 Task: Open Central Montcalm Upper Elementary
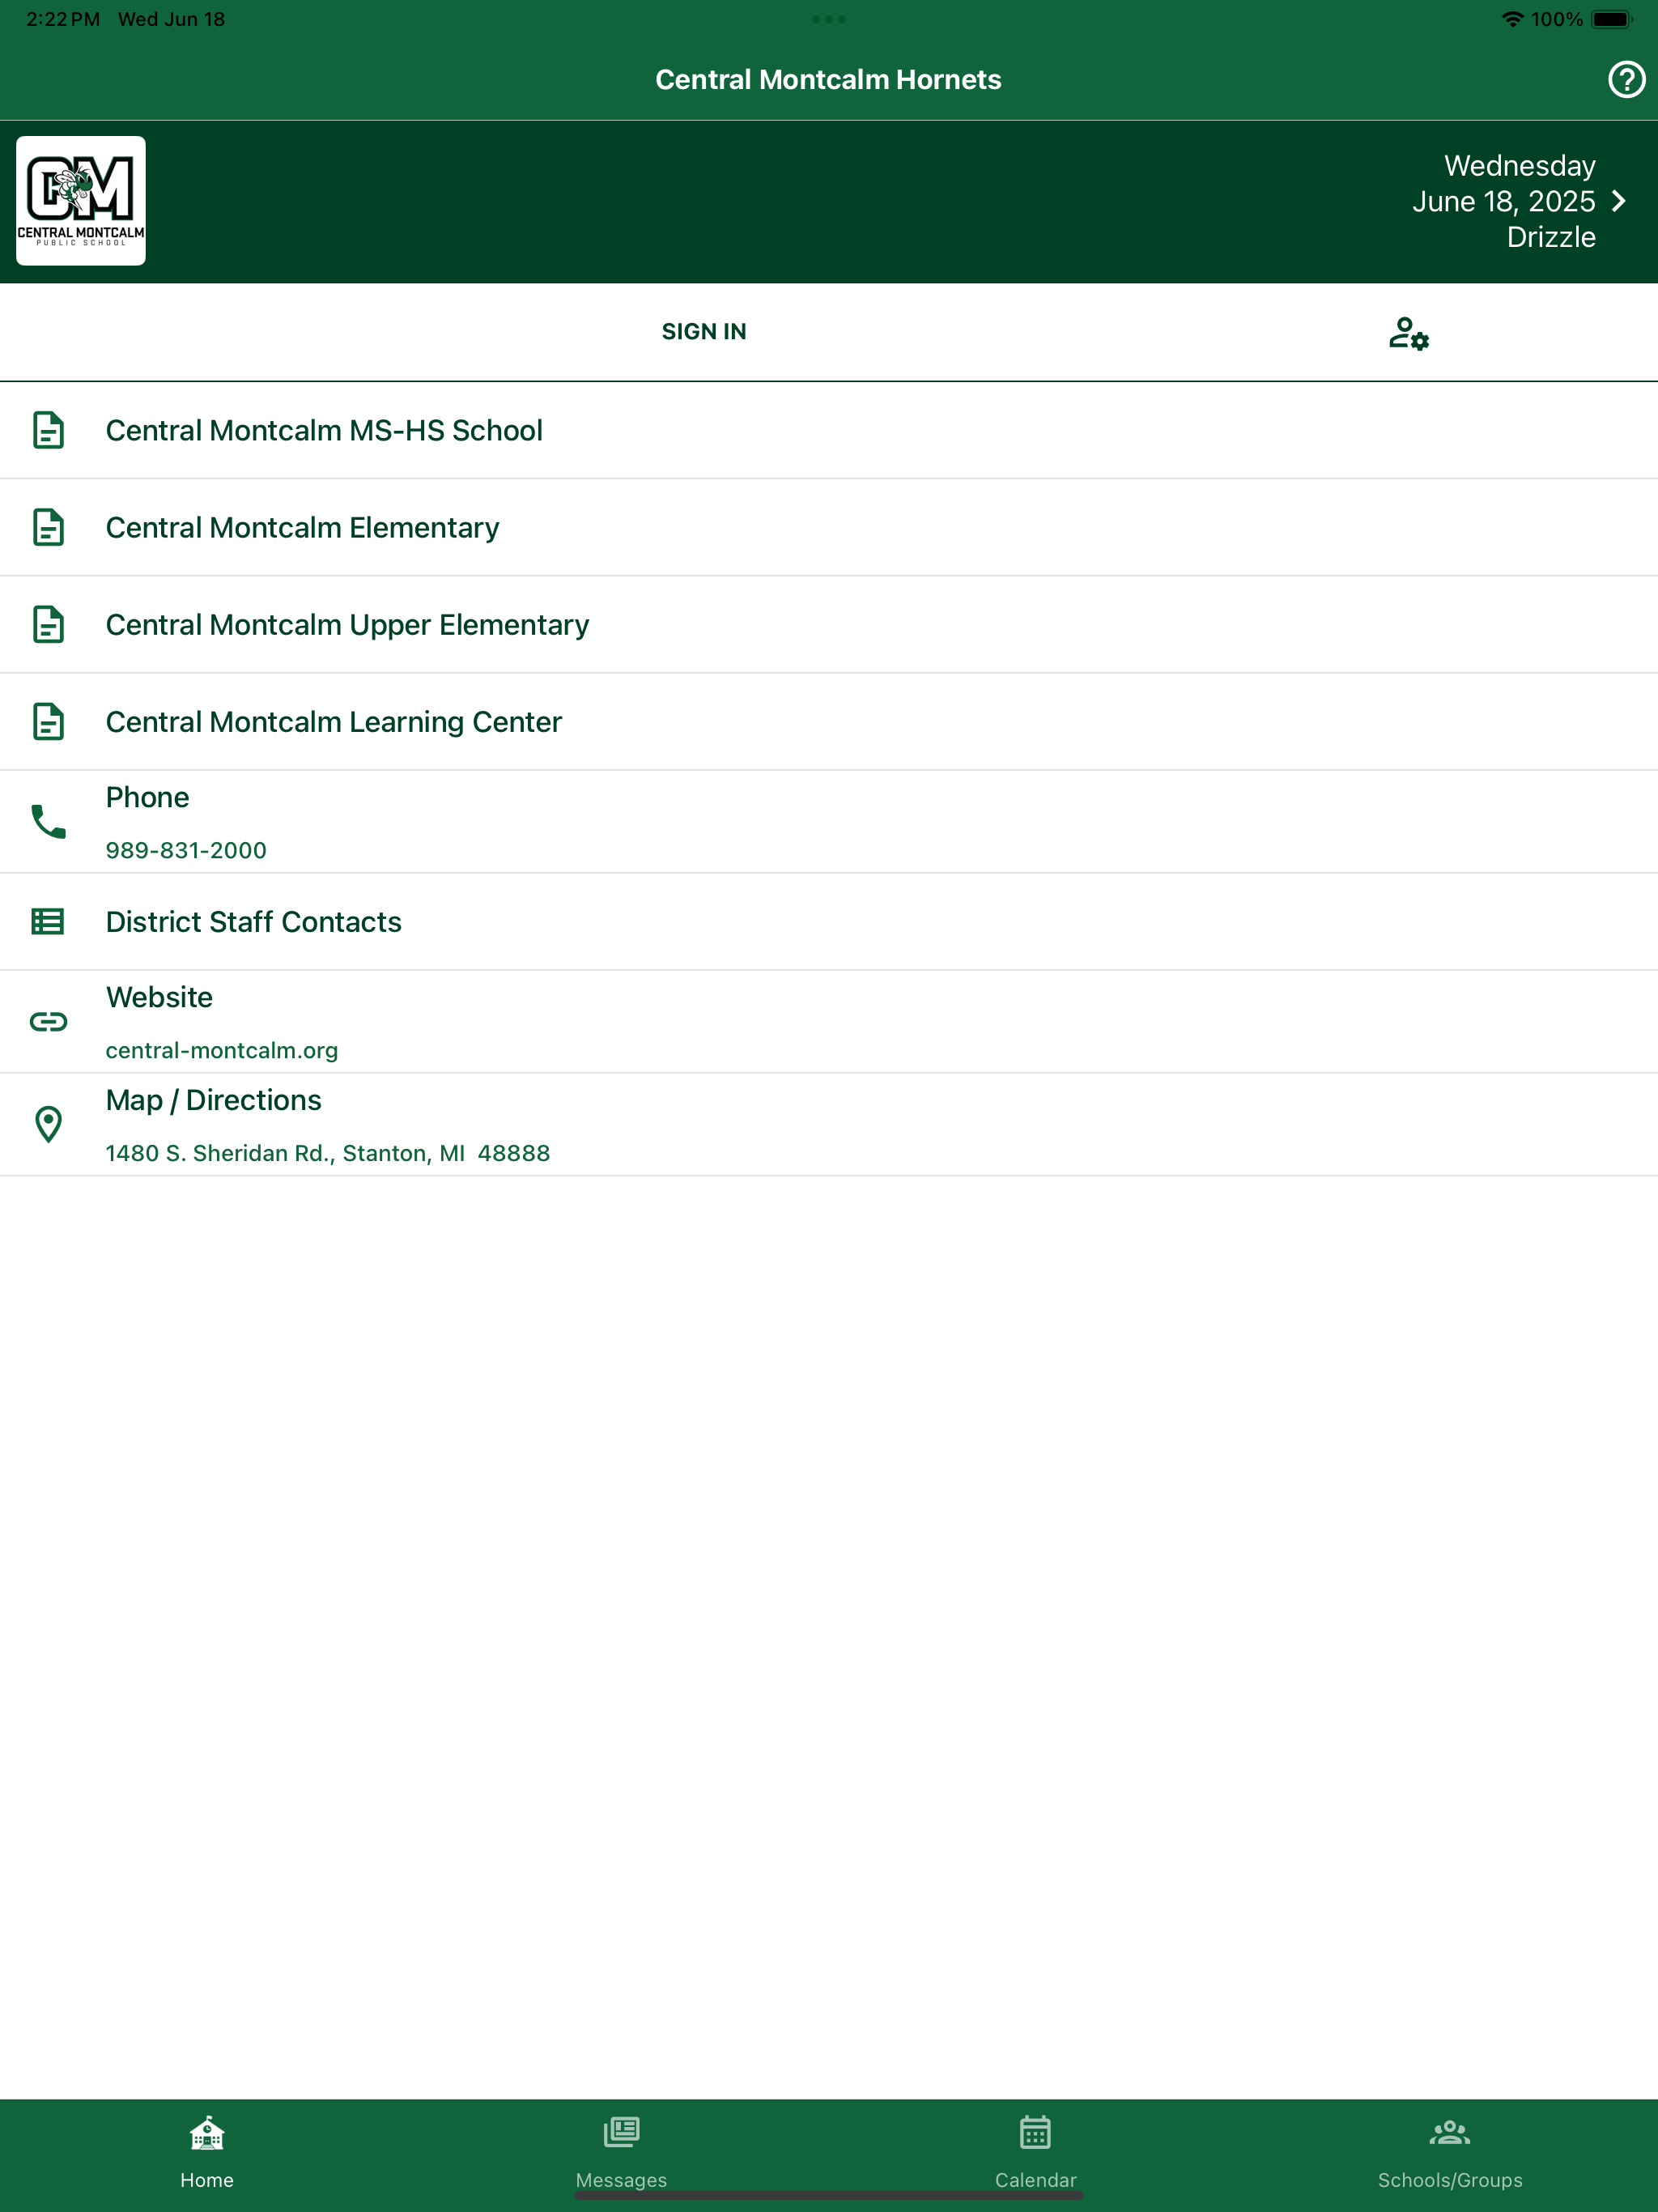coord(829,624)
